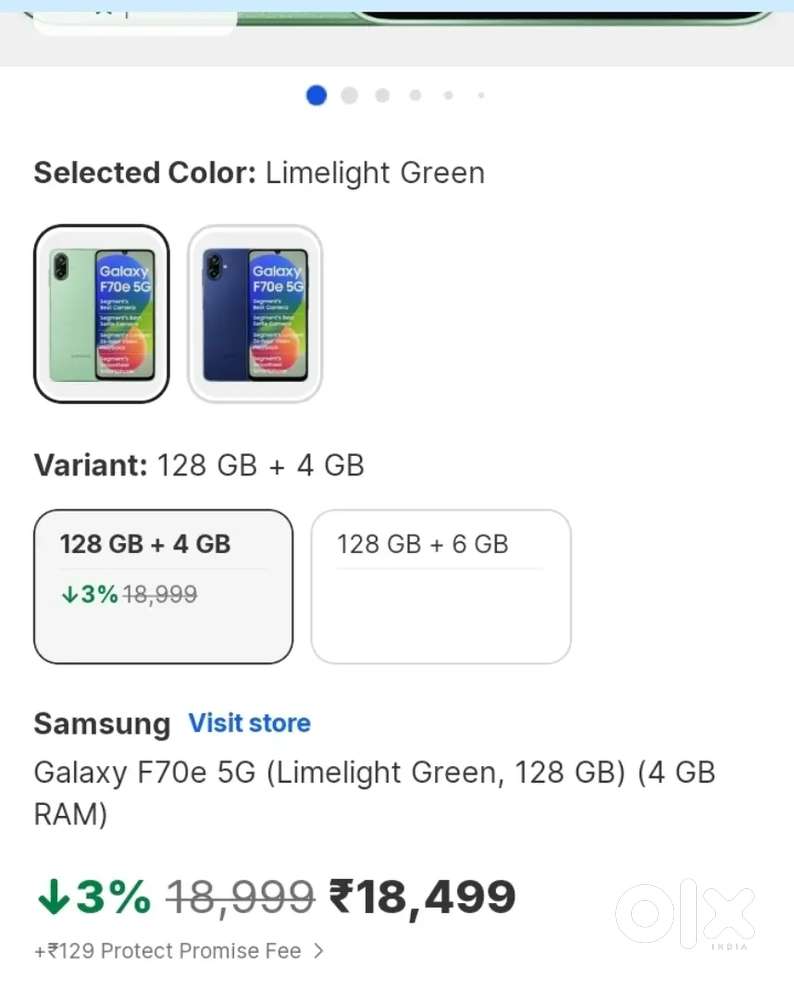Viewport: 794px width, 999px height.
Task: Go to sixth image carousel dot
Action: (x=481, y=96)
